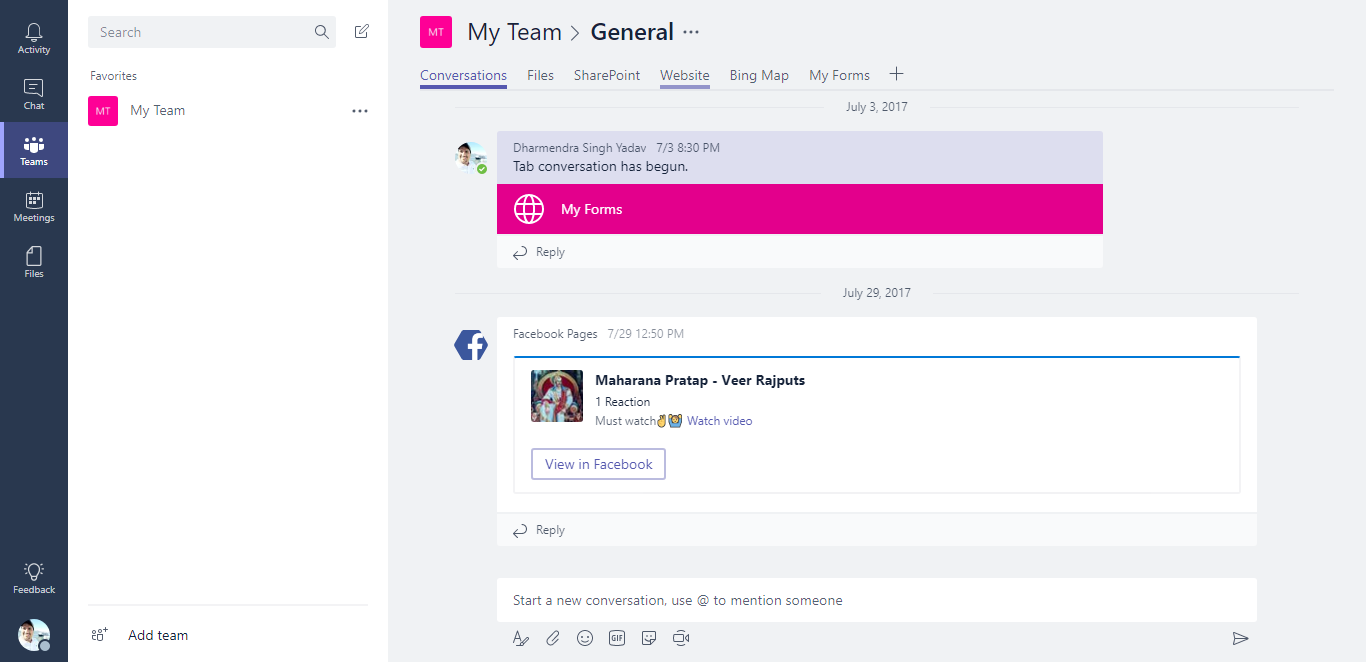Click the MT avatar beside My Team in Favorites

coord(103,111)
